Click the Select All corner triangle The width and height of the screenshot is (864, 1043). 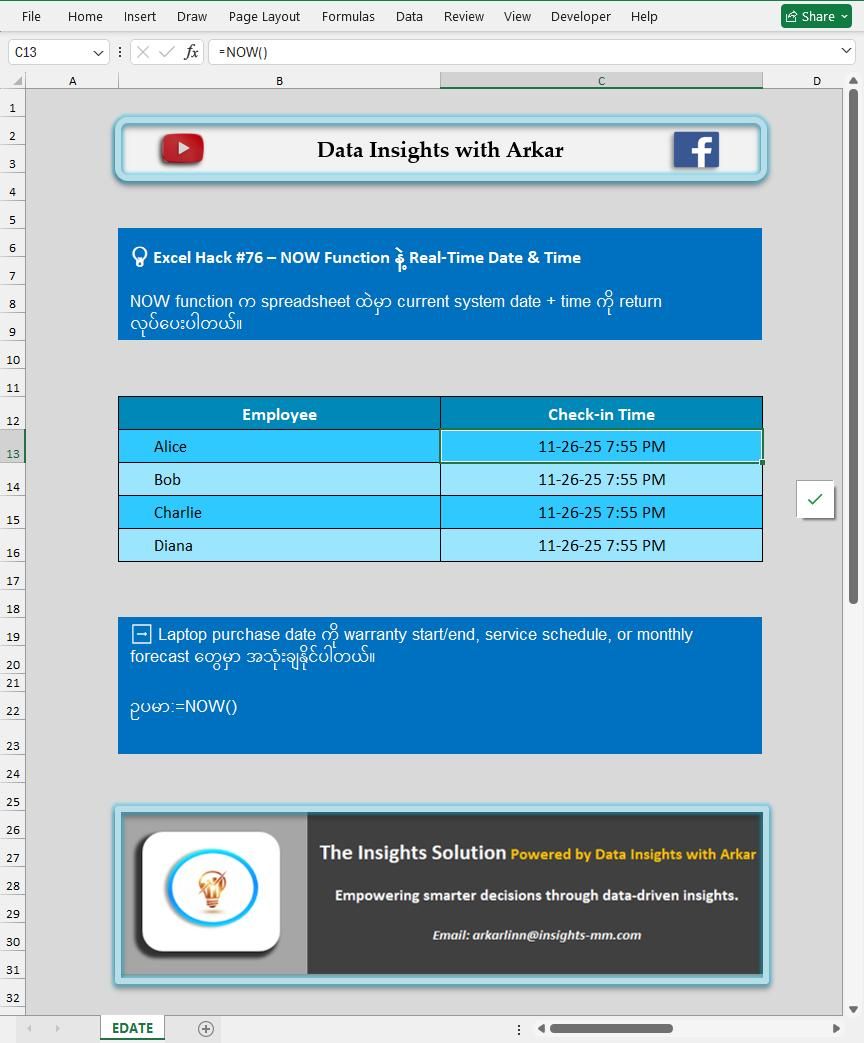click(17, 81)
